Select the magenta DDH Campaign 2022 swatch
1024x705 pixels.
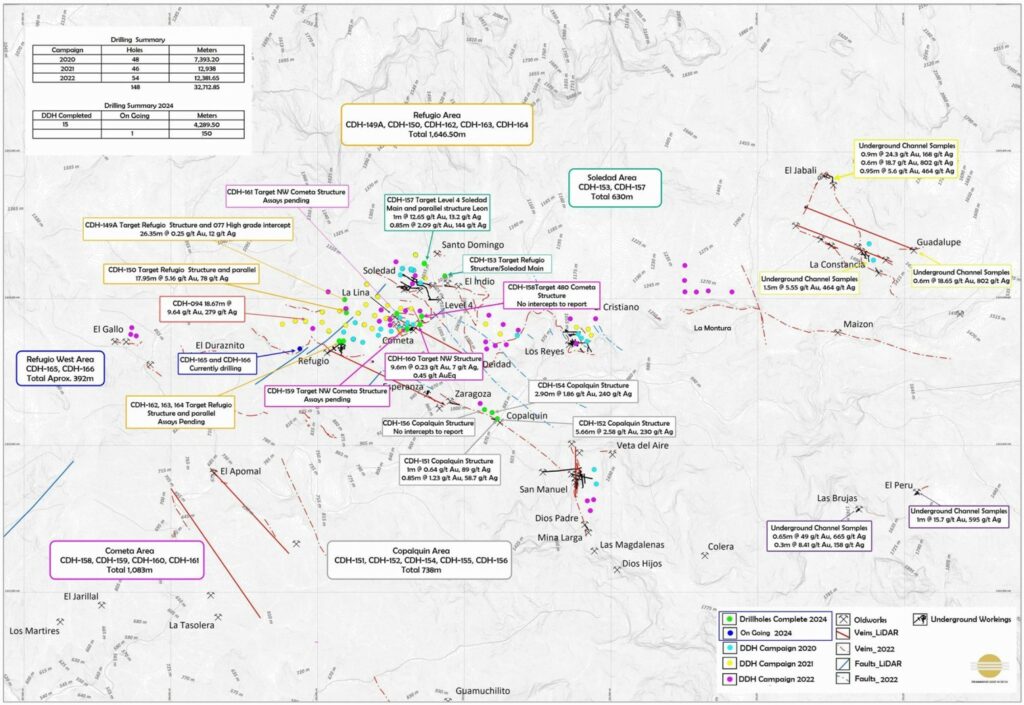pos(731,679)
